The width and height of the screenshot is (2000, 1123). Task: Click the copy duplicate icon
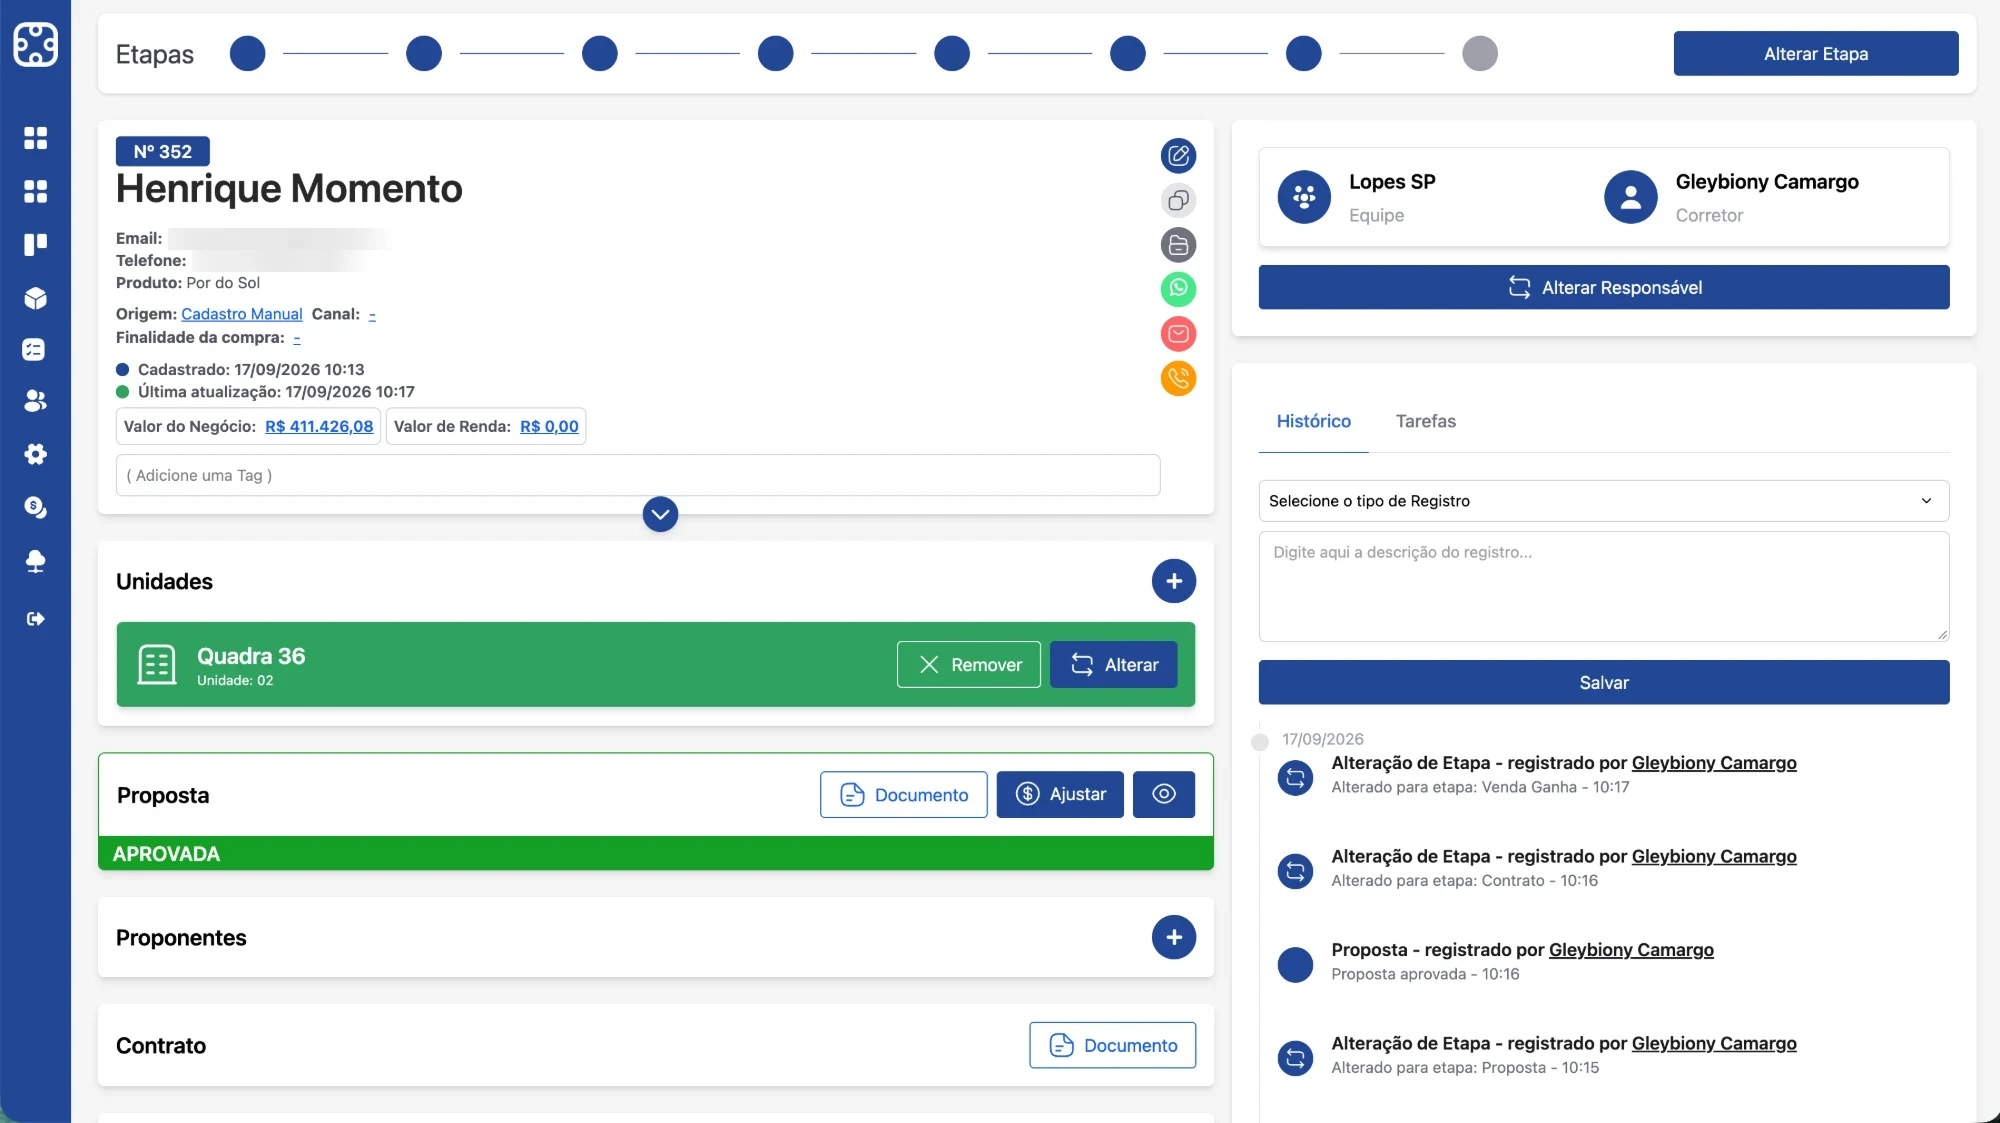1178,200
